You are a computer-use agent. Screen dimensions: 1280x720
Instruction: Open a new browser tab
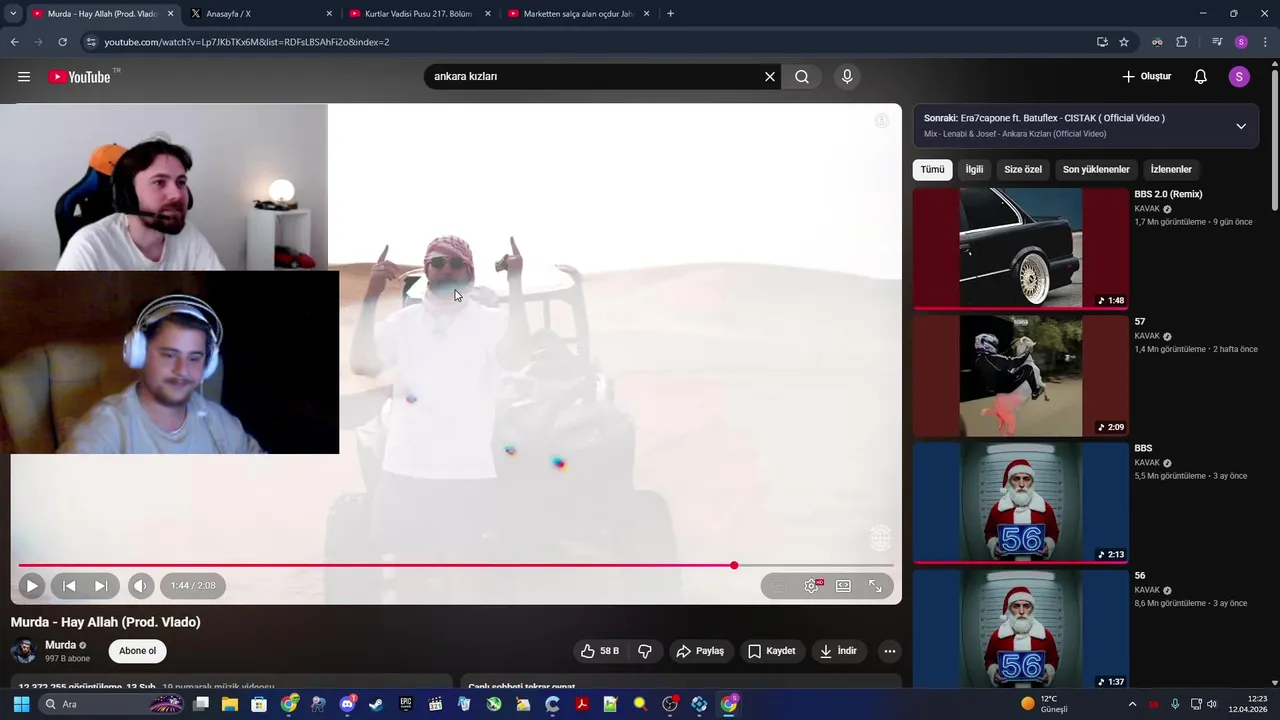[670, 14]
